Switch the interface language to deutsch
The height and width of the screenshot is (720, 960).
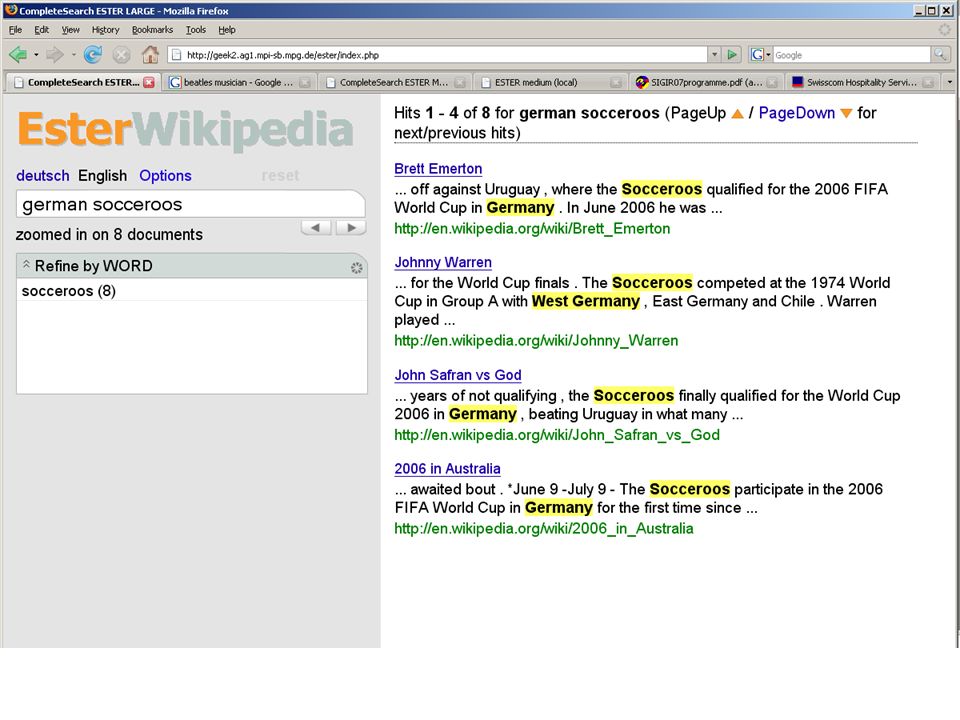(43, 176)
